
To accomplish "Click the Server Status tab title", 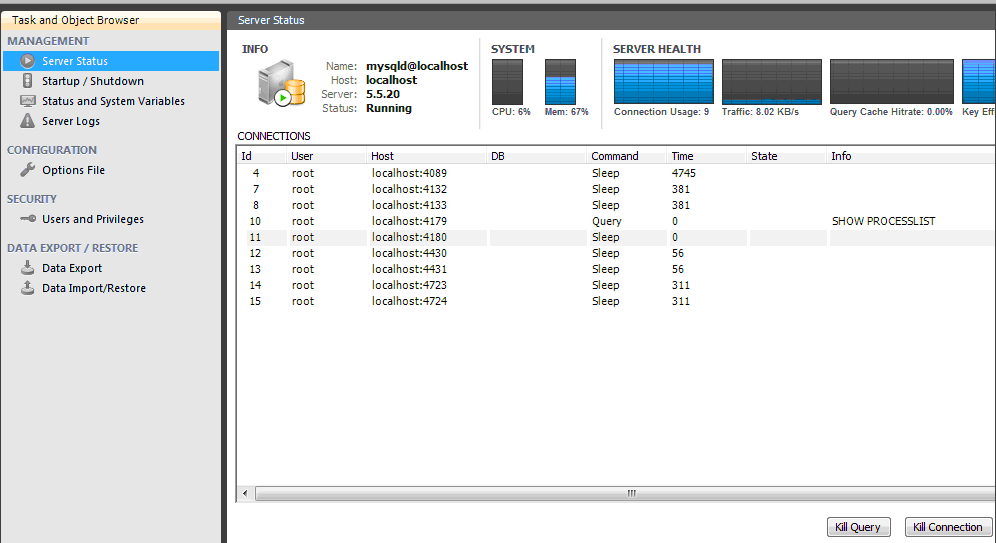I will 271,20.
